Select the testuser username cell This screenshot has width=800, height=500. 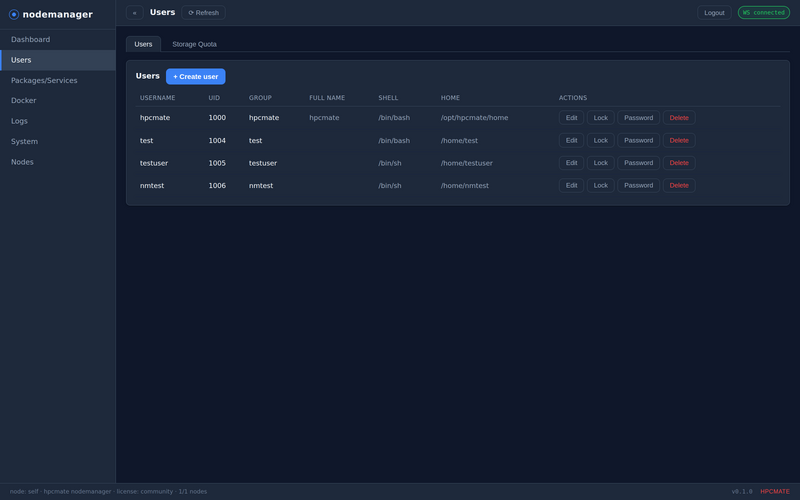pos(154,163)
